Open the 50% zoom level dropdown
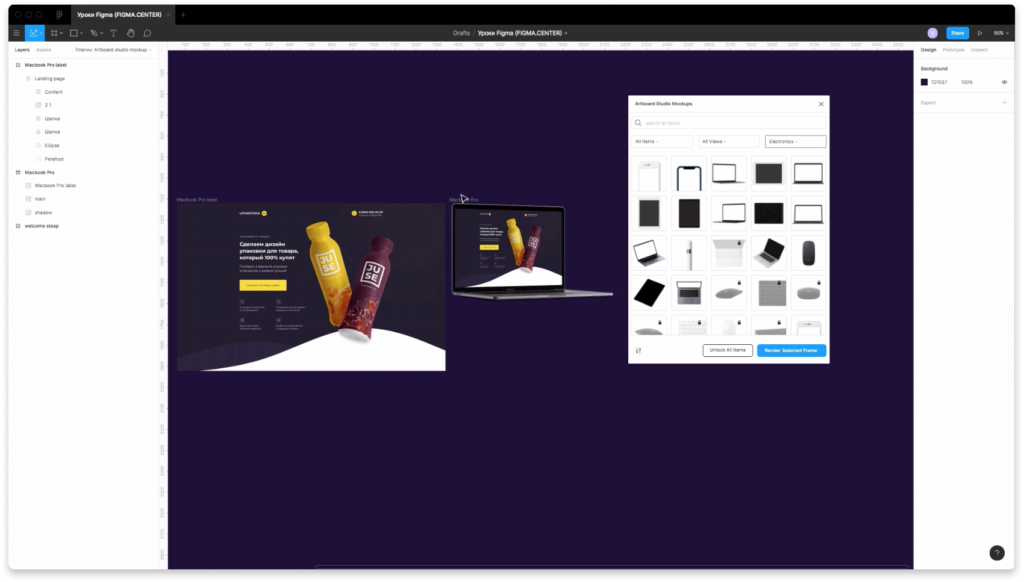The width and height of the screenshot is (1024, 582). coord(999,33)
